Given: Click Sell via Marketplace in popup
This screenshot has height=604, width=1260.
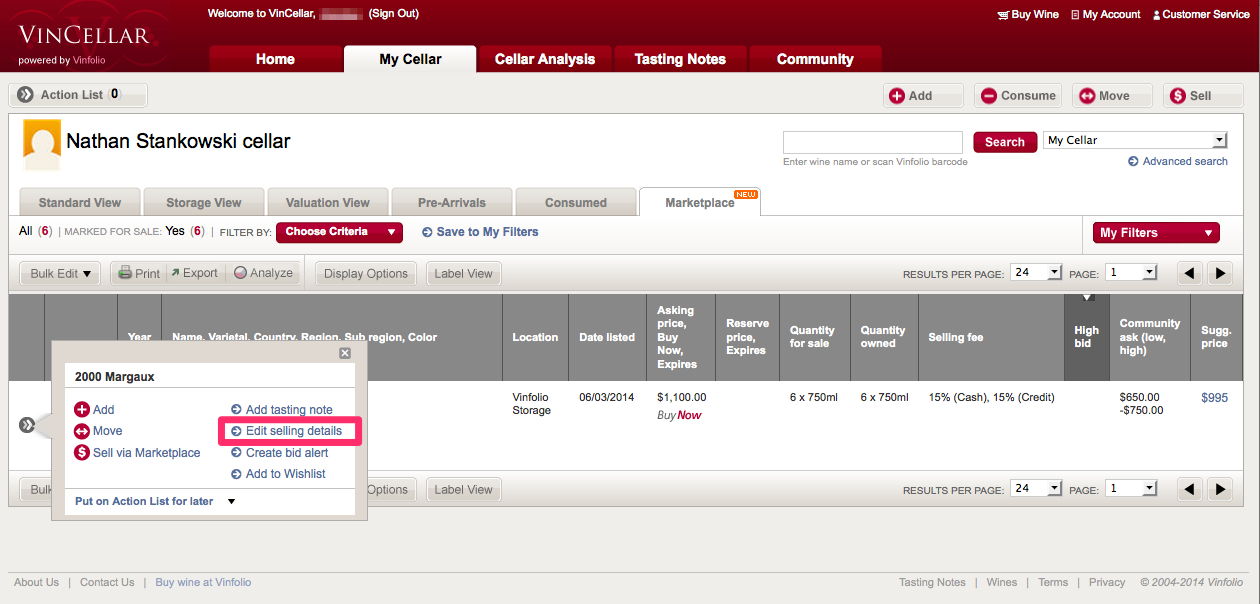Looking at the screenshot, I should pyautogui.click(x=137, y=453).
